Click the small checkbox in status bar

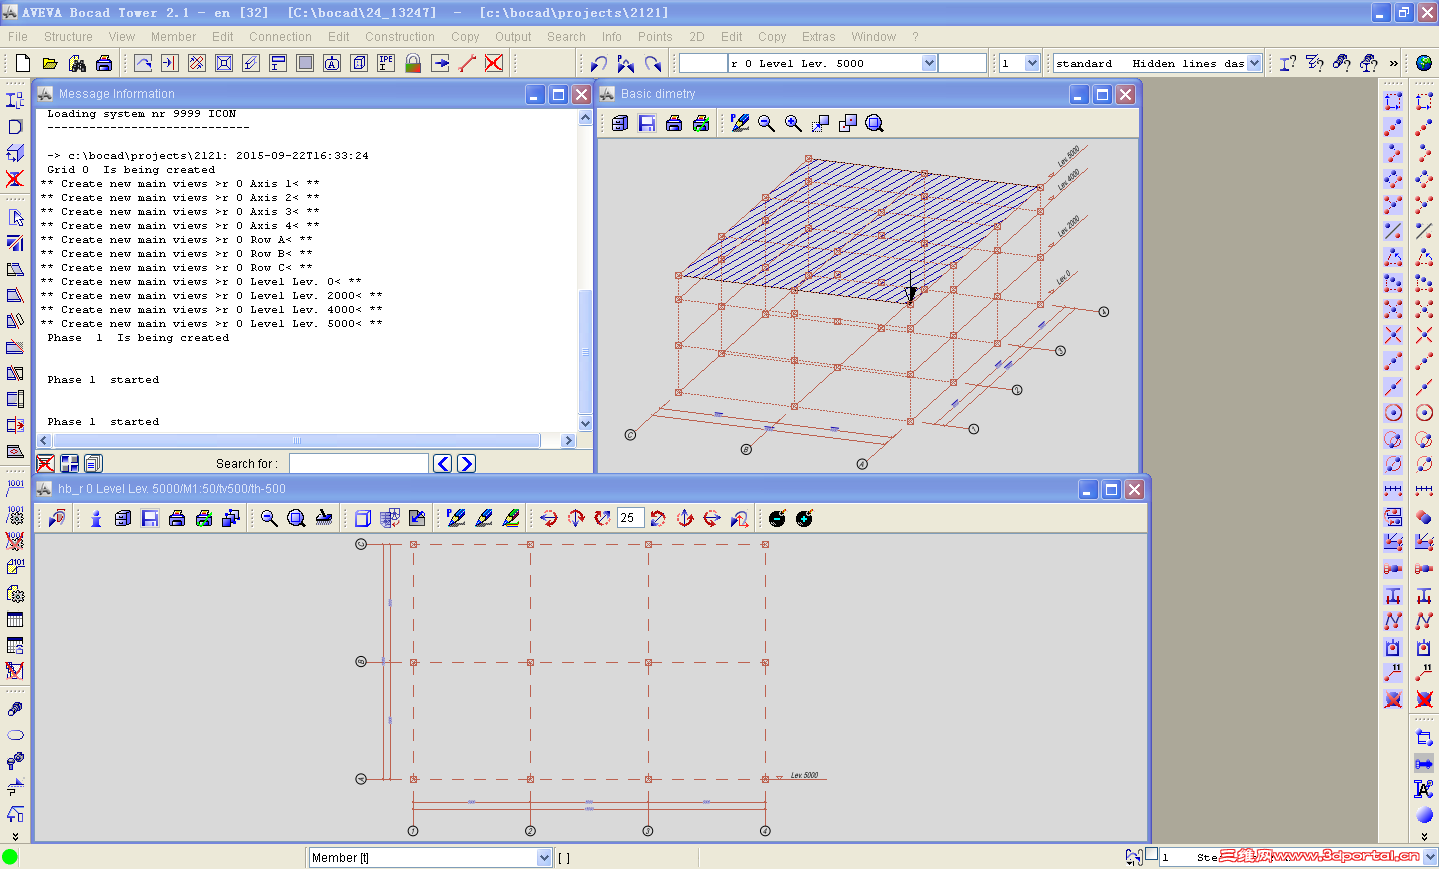pos(1152,854)
